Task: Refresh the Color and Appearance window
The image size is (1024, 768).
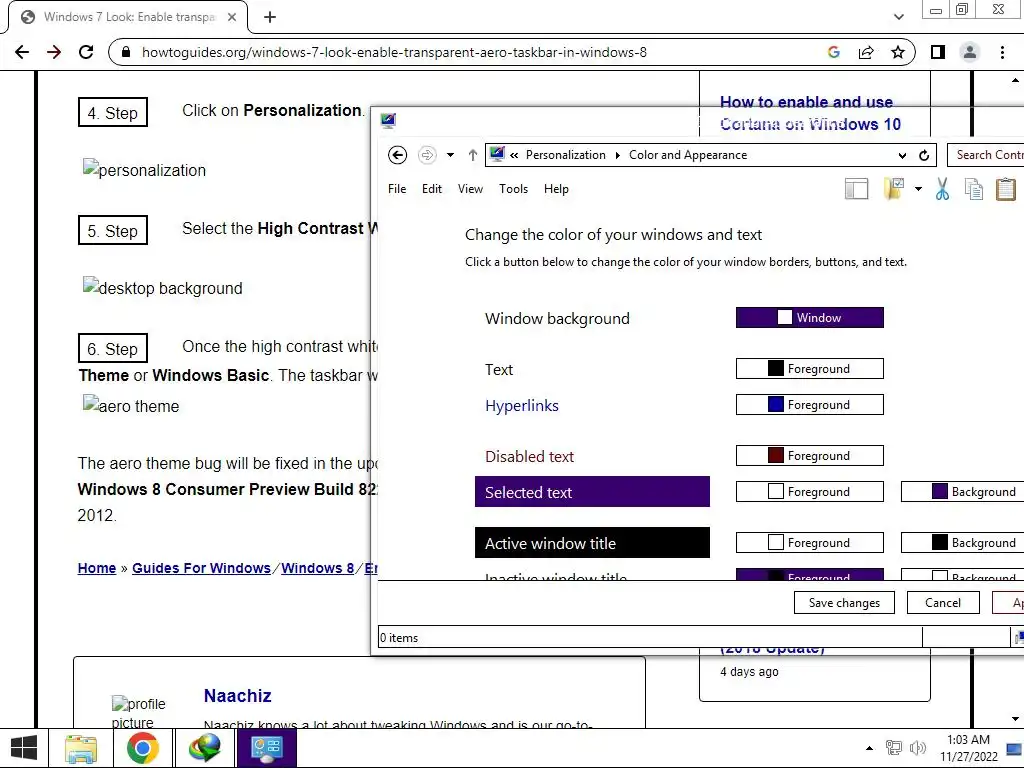Action: point(924,155)
